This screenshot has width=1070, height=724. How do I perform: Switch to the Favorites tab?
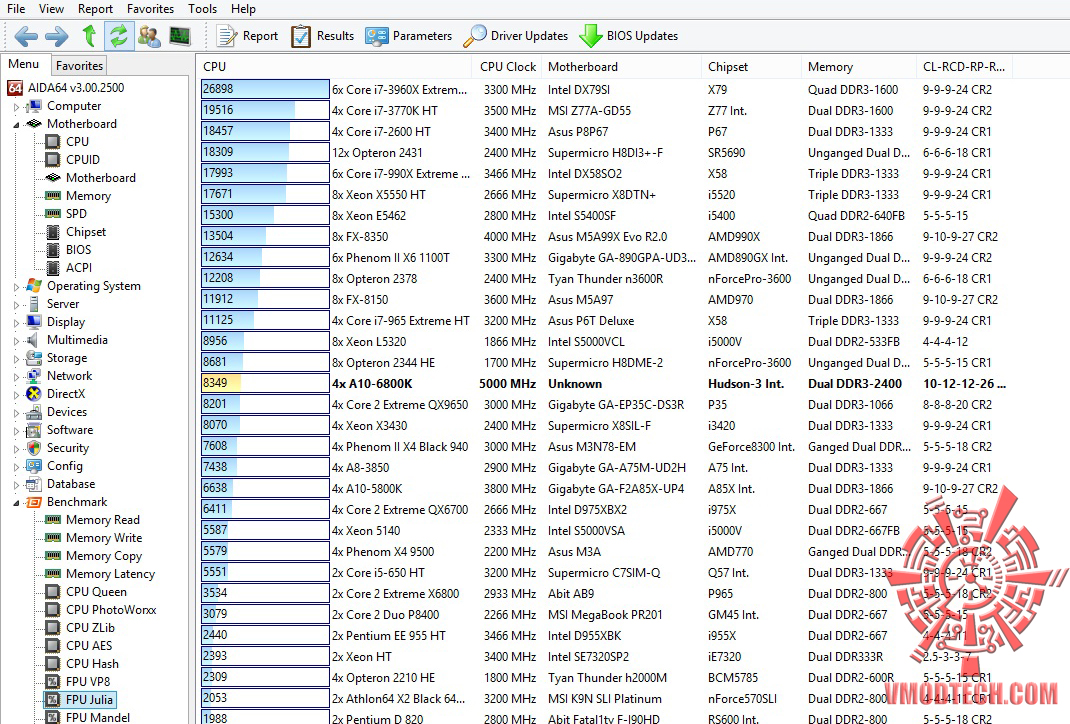79,66
